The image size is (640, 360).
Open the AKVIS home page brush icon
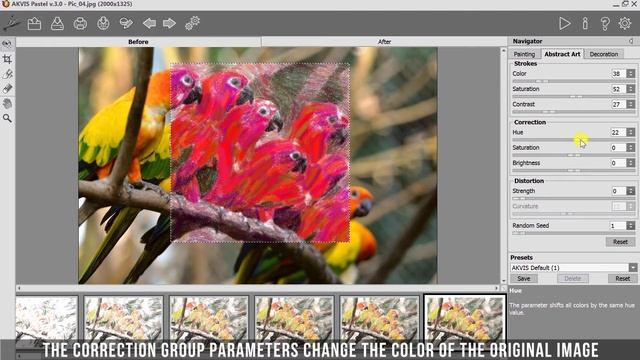pyautogui.click(x=11, y=23)
